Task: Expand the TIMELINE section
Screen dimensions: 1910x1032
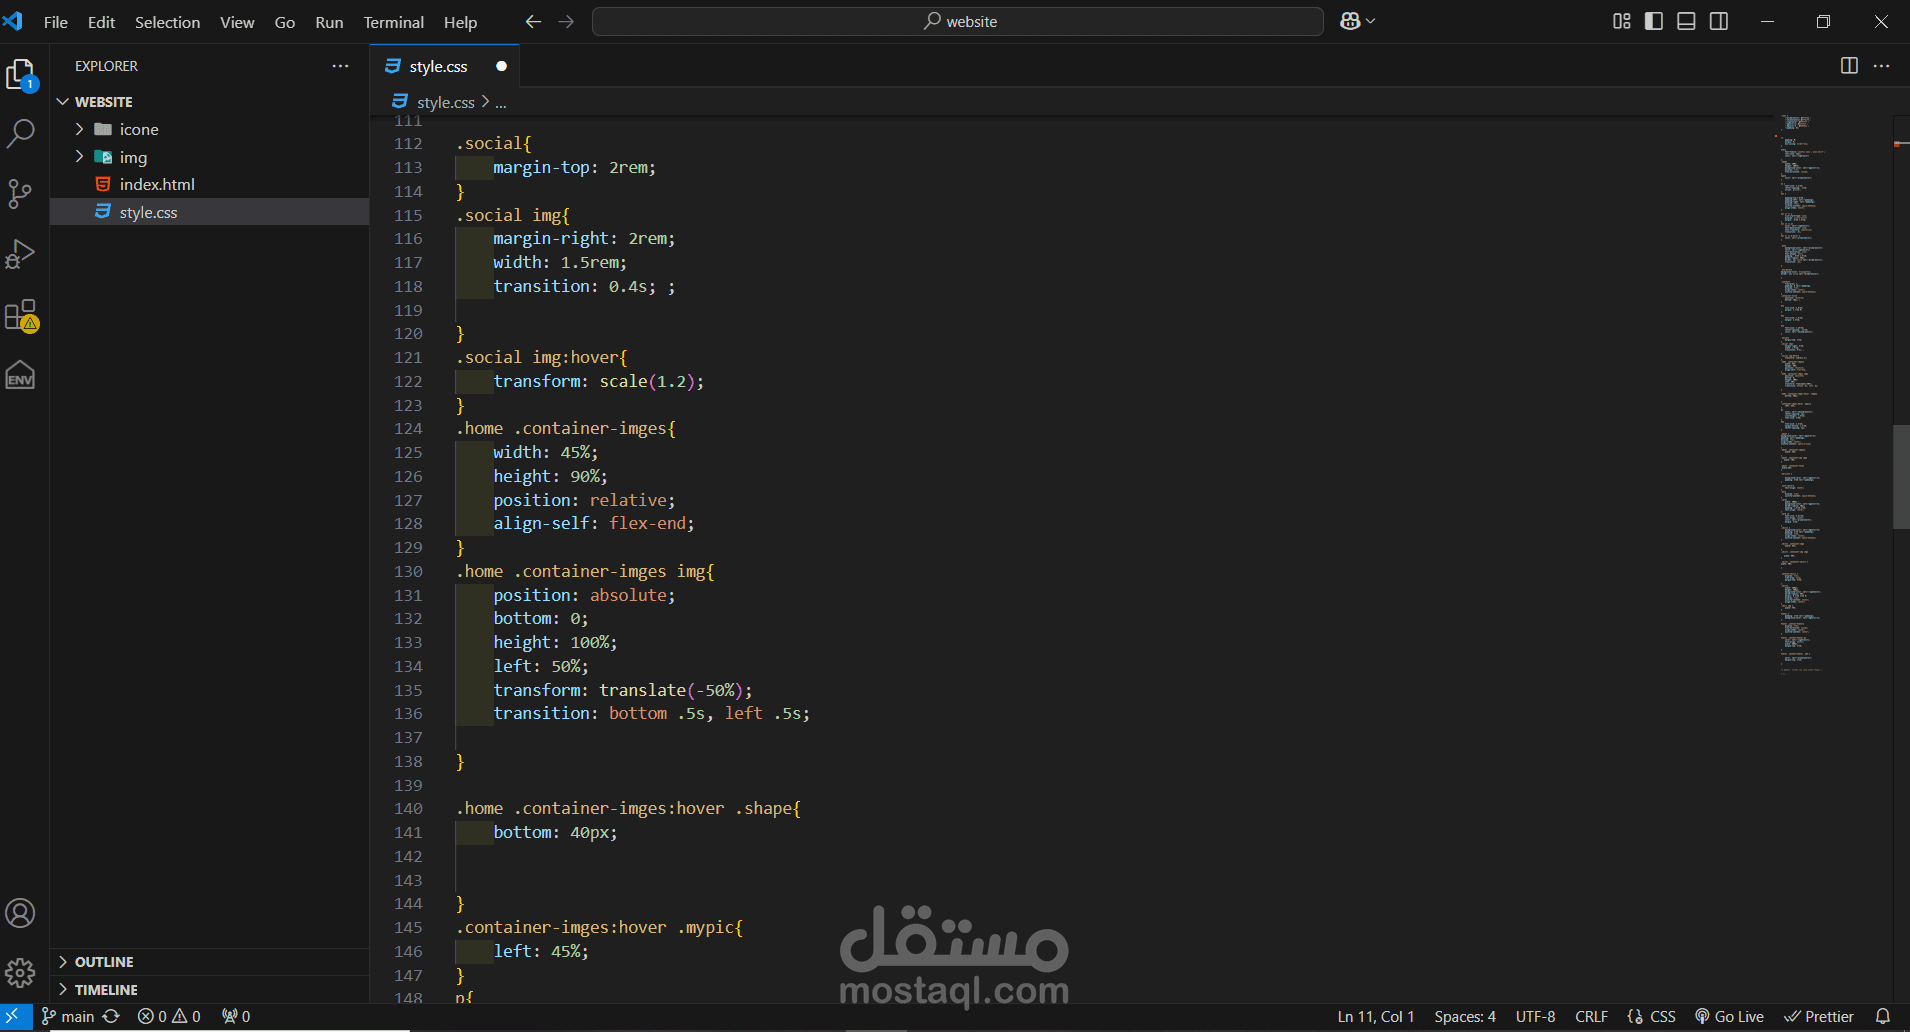Action: pos(63,989)
